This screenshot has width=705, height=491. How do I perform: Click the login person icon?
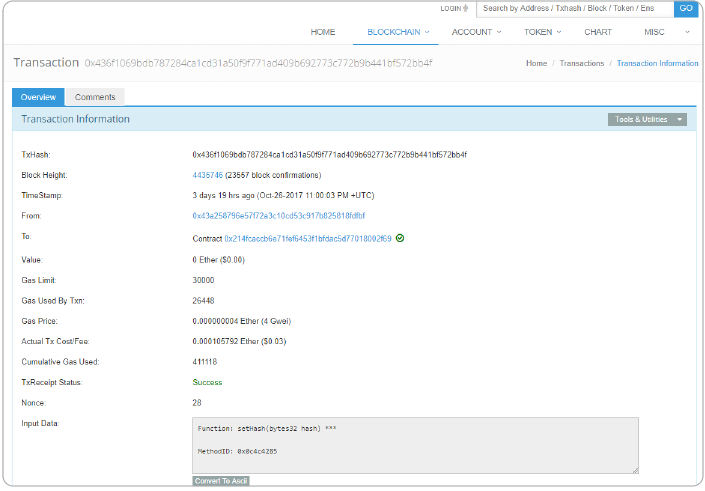point(468,8)
